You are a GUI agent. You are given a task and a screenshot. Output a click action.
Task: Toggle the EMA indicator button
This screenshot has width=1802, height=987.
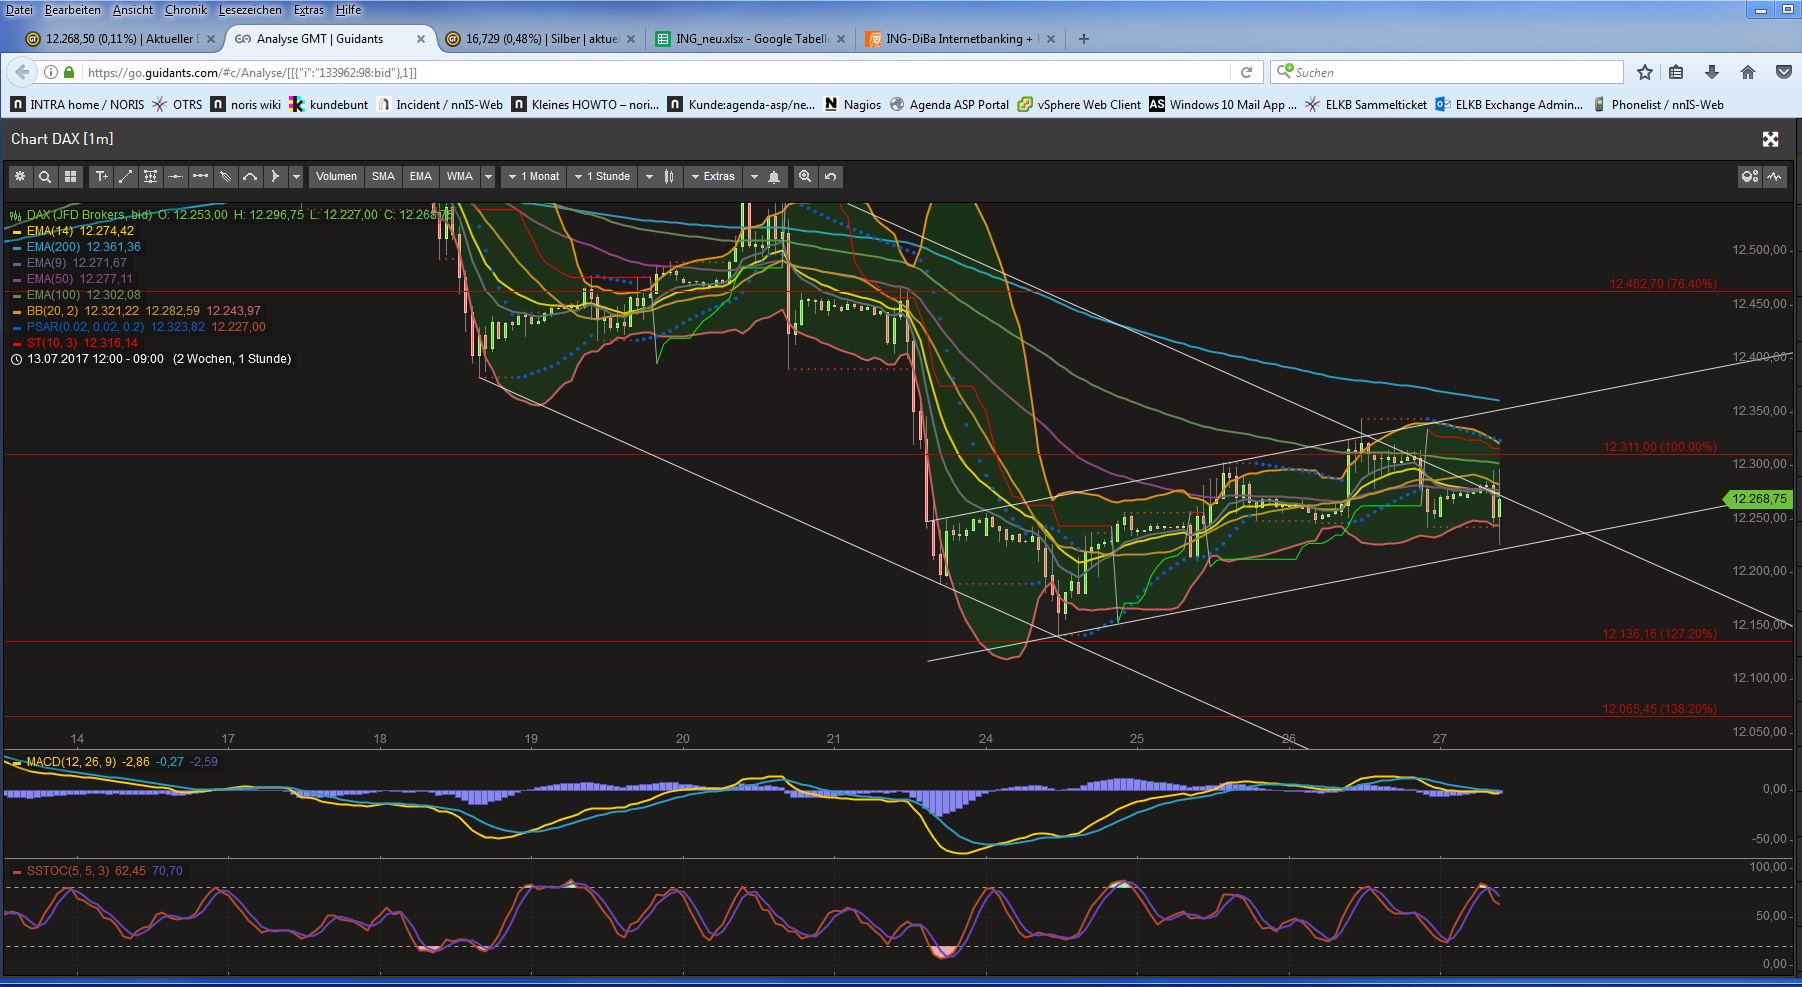pyautogui.click(x=420, y=177)
